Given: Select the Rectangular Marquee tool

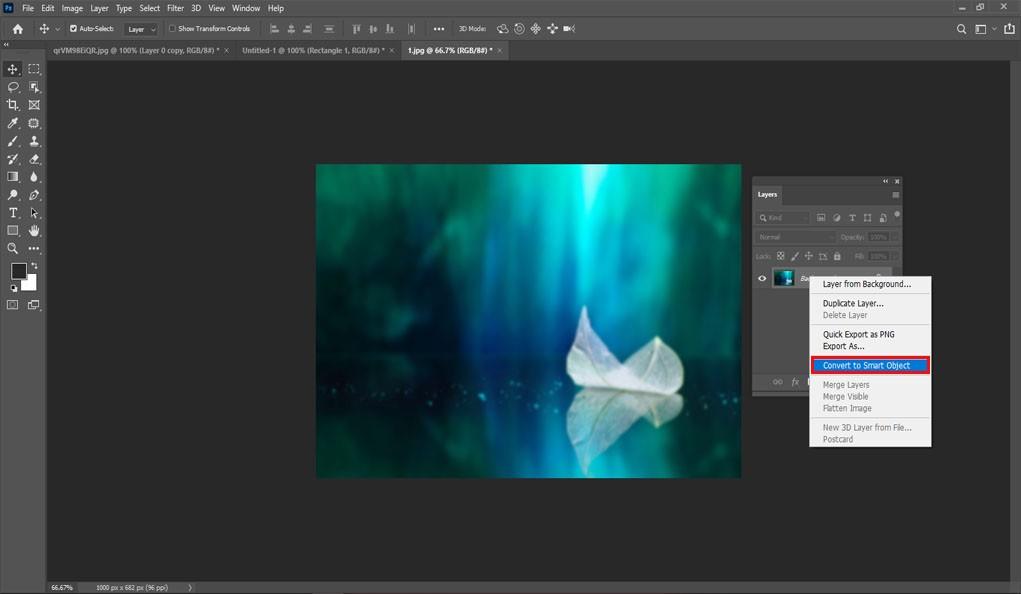Looking at the screenshot, I should [x=34, y=69].
